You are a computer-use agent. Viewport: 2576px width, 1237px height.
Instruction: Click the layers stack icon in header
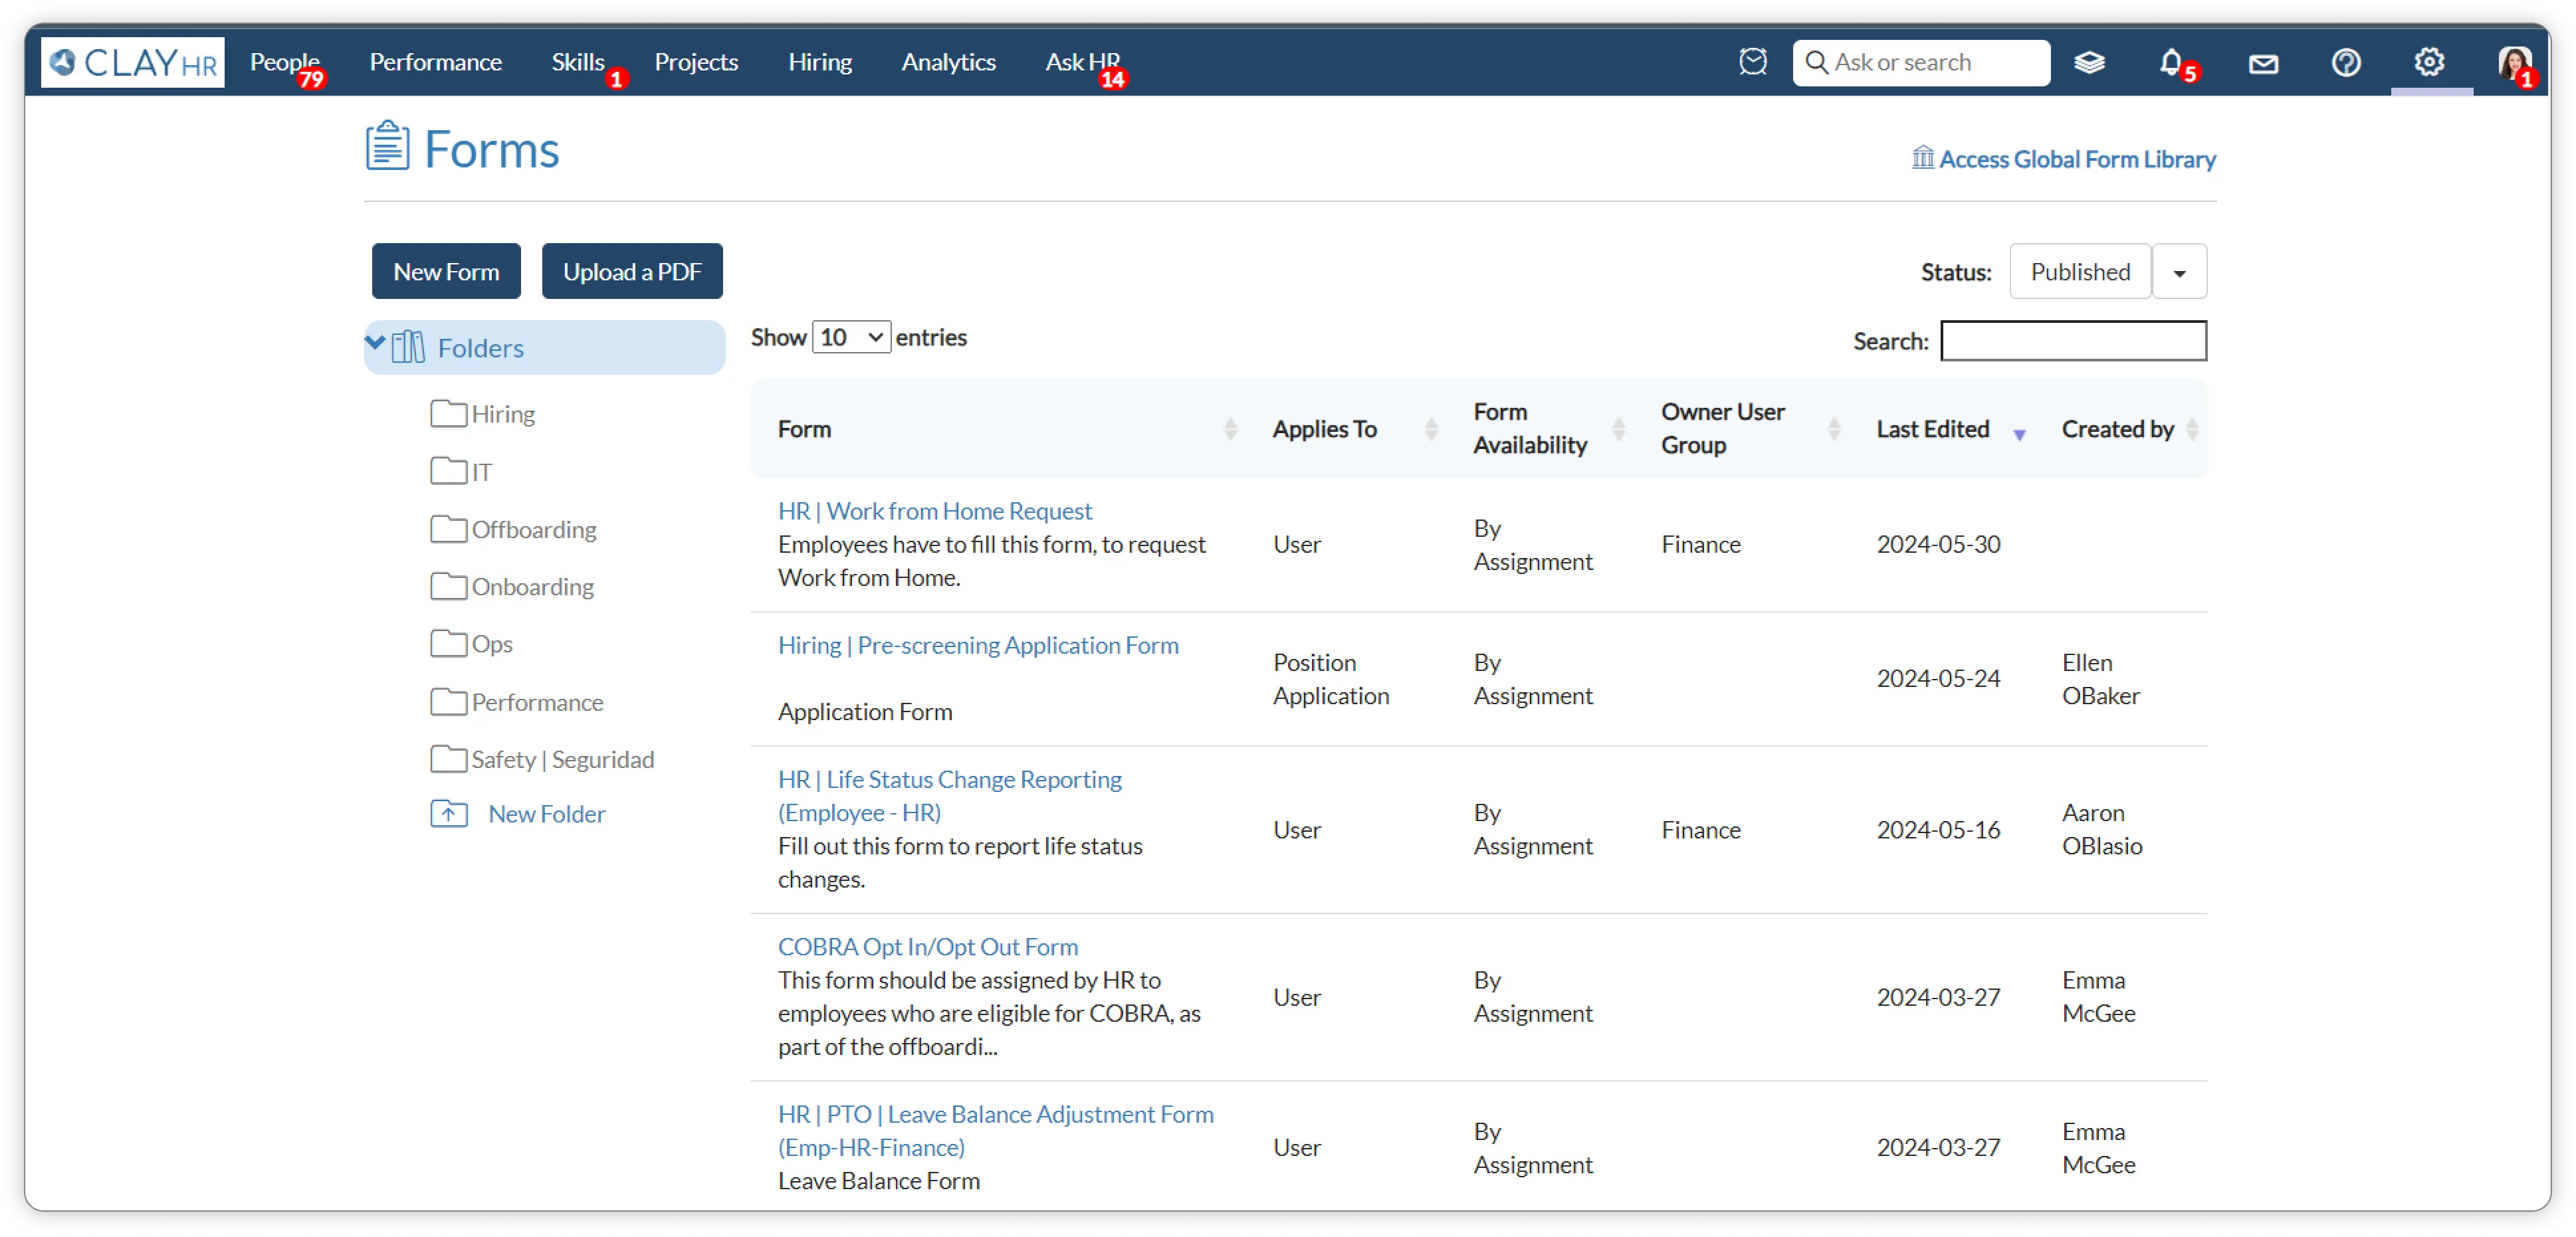coord(2089,63)
